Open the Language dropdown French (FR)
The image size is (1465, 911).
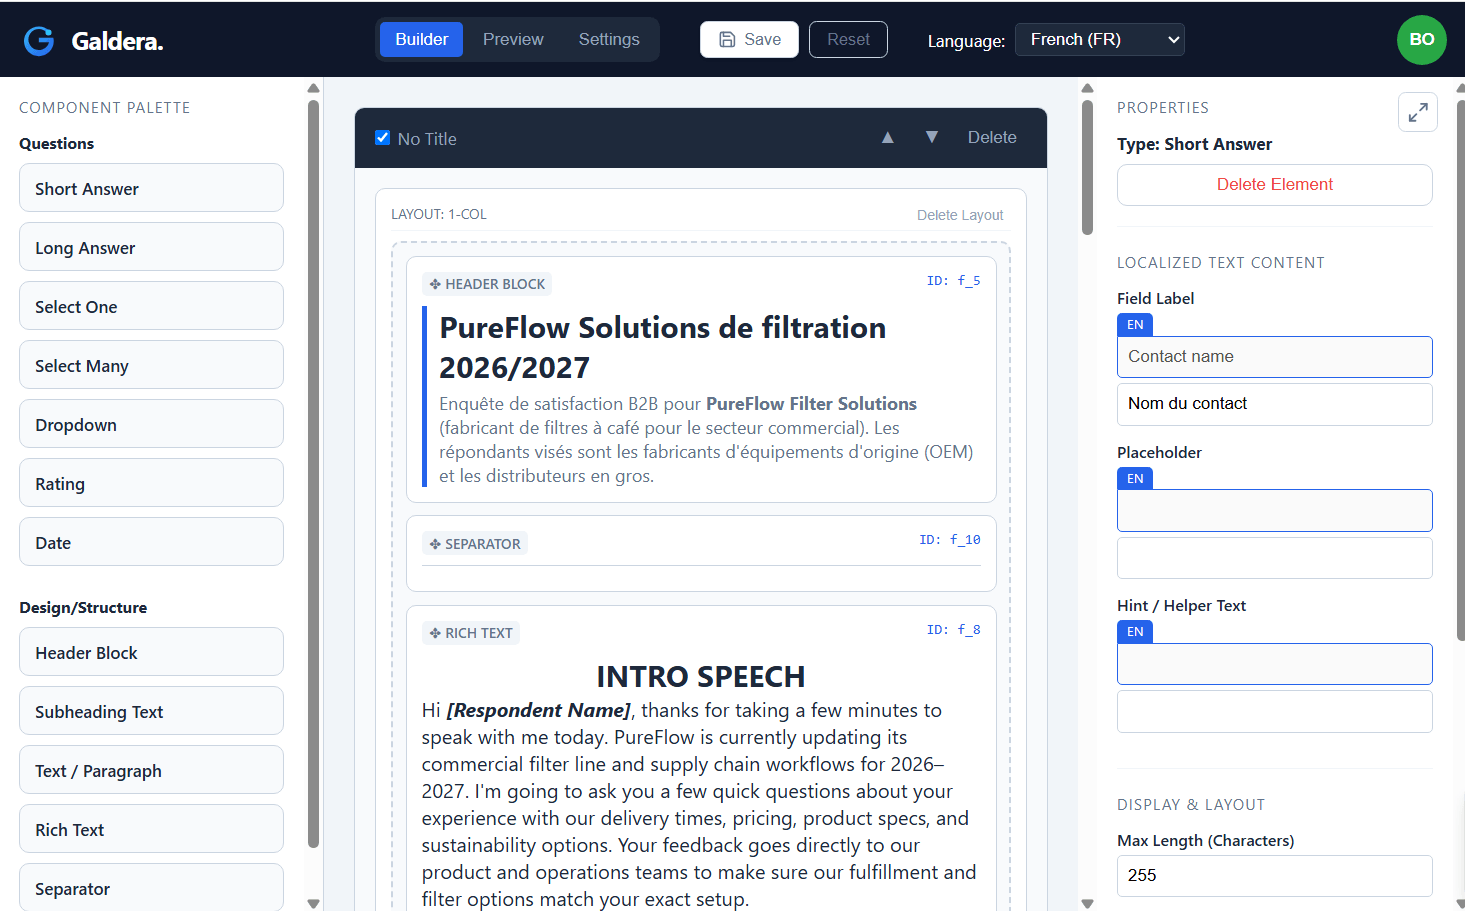click(1099, 40)
